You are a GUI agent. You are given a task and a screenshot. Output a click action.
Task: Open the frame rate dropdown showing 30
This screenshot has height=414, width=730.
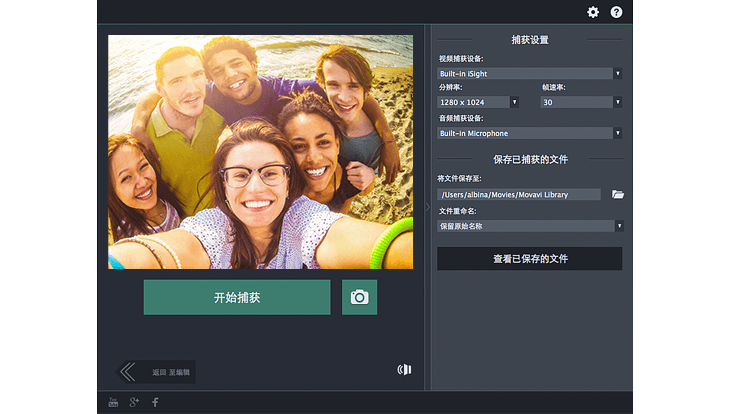pyautogui.click(x=581, y=102)
